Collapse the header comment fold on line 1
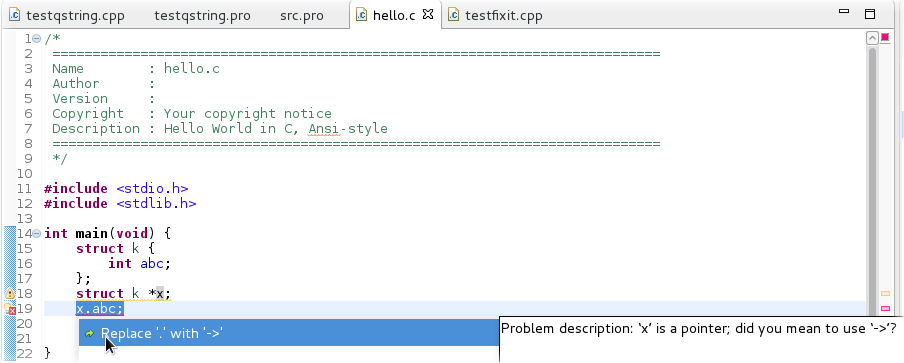Image resolution: width=904 pixels, height=363 pixels. pos(36,39)
